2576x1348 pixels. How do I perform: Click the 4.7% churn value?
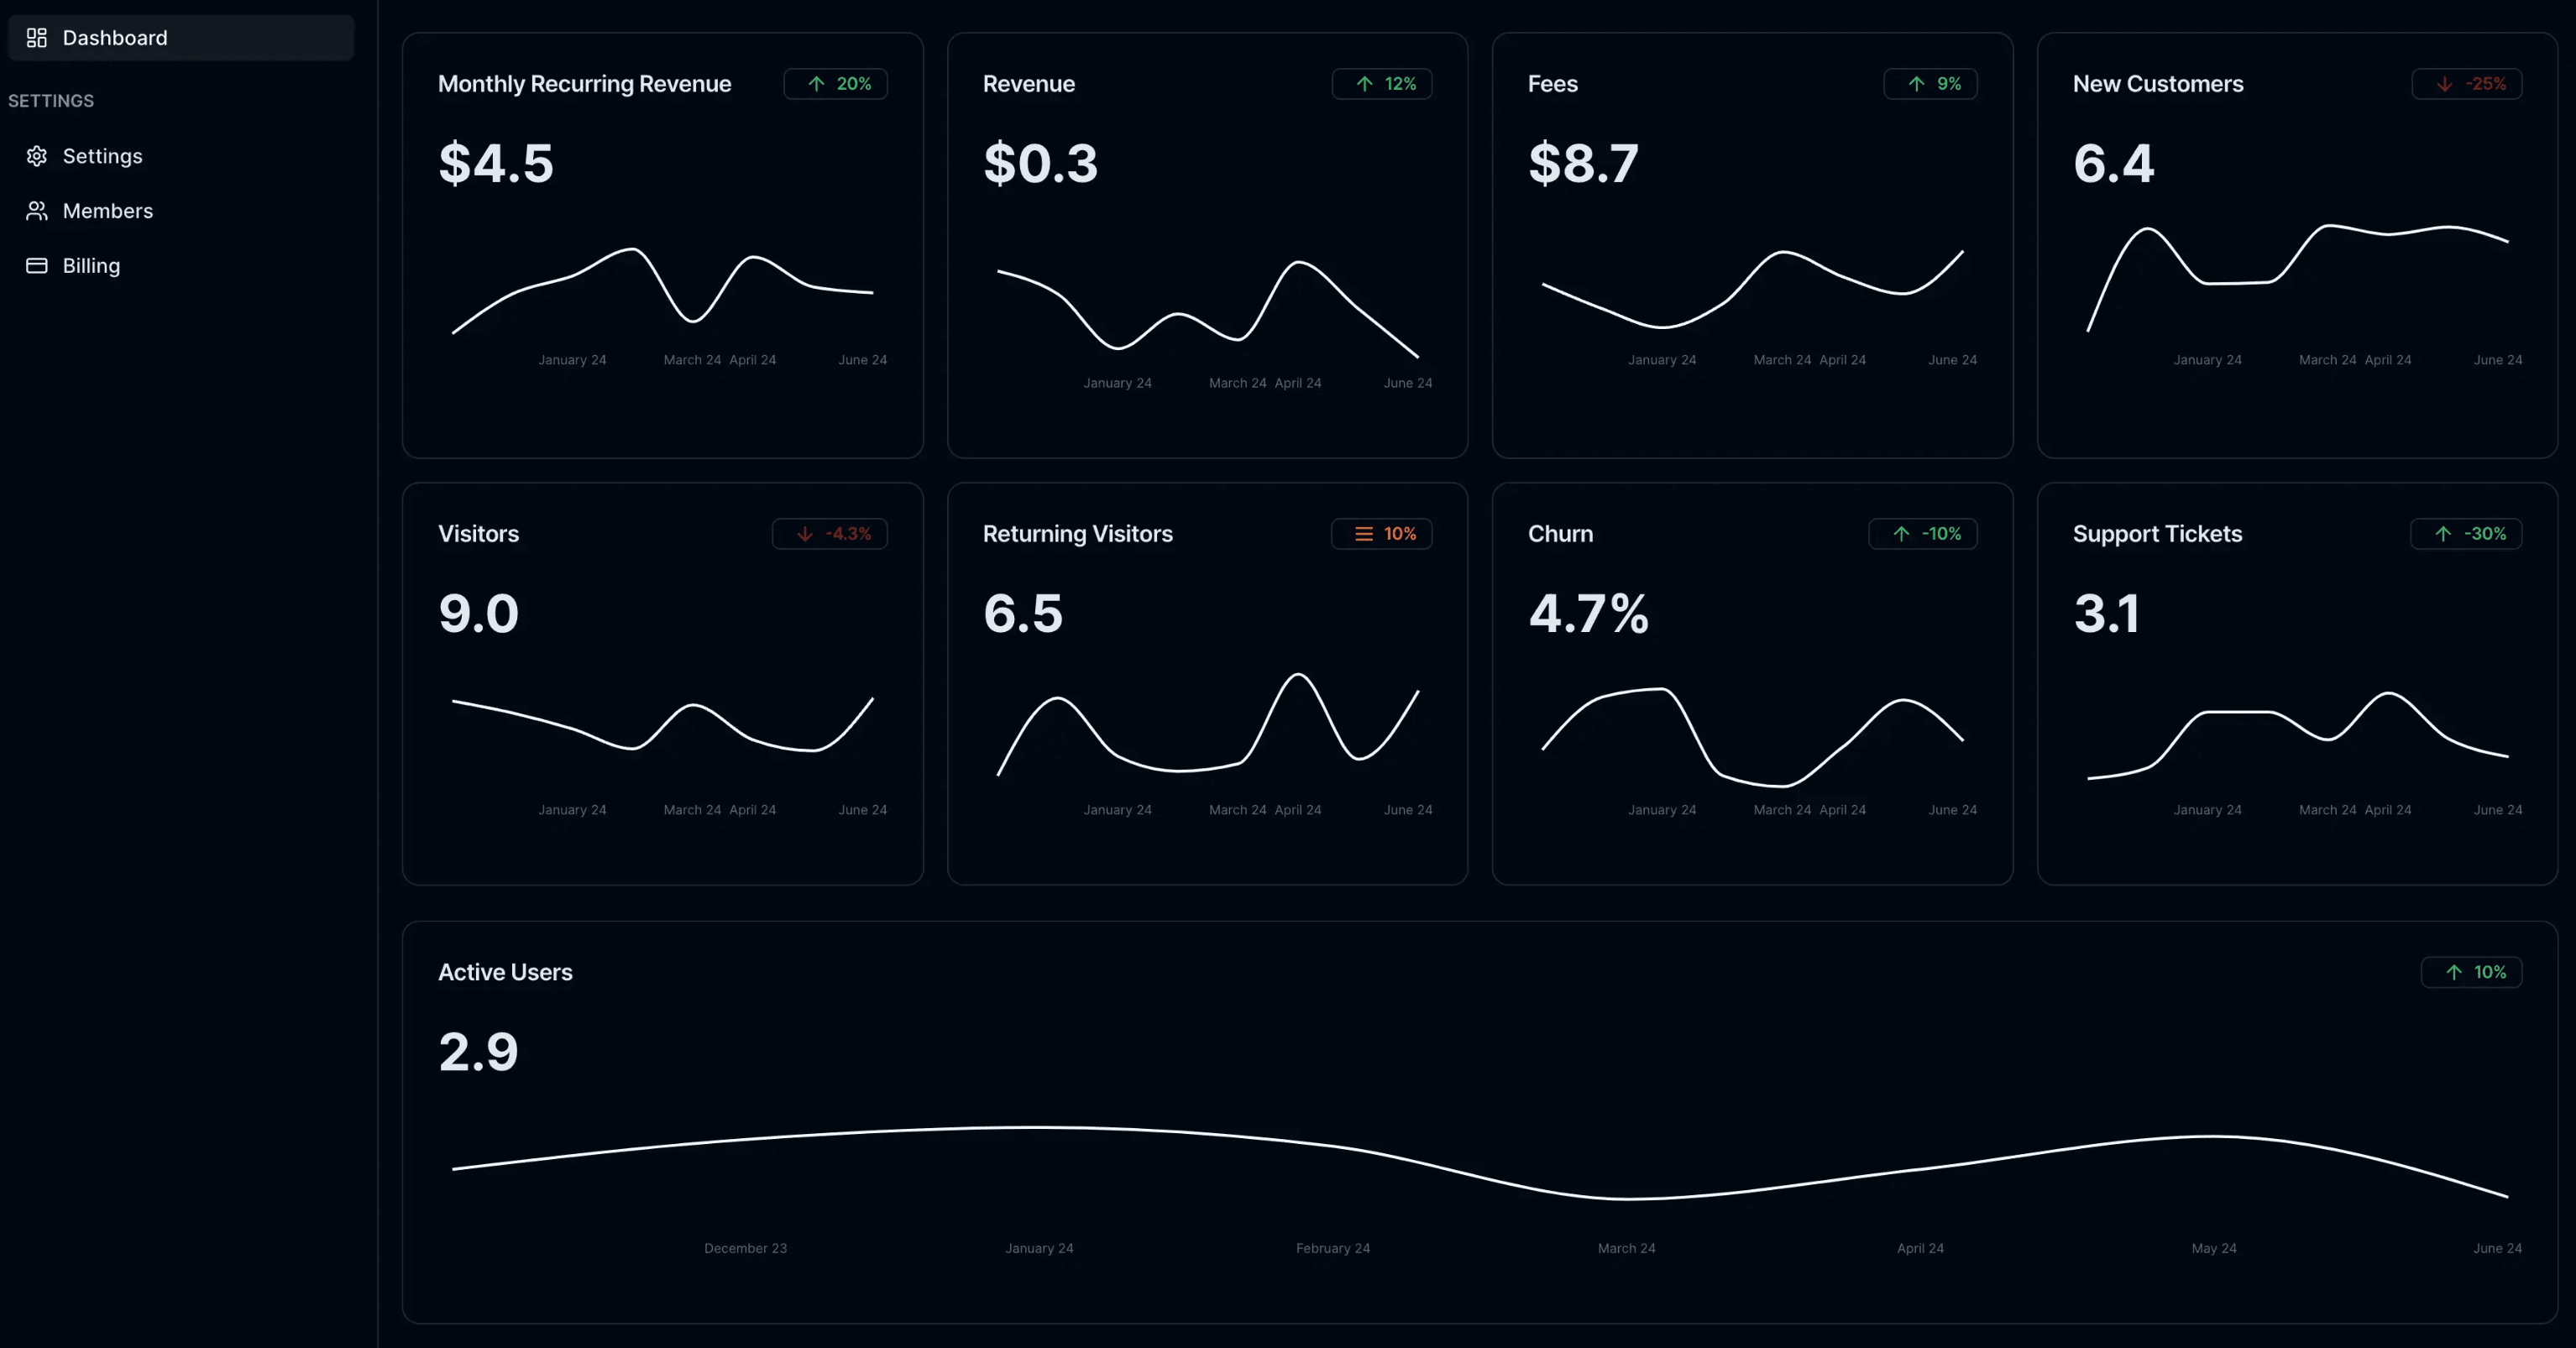(1589, 613)
